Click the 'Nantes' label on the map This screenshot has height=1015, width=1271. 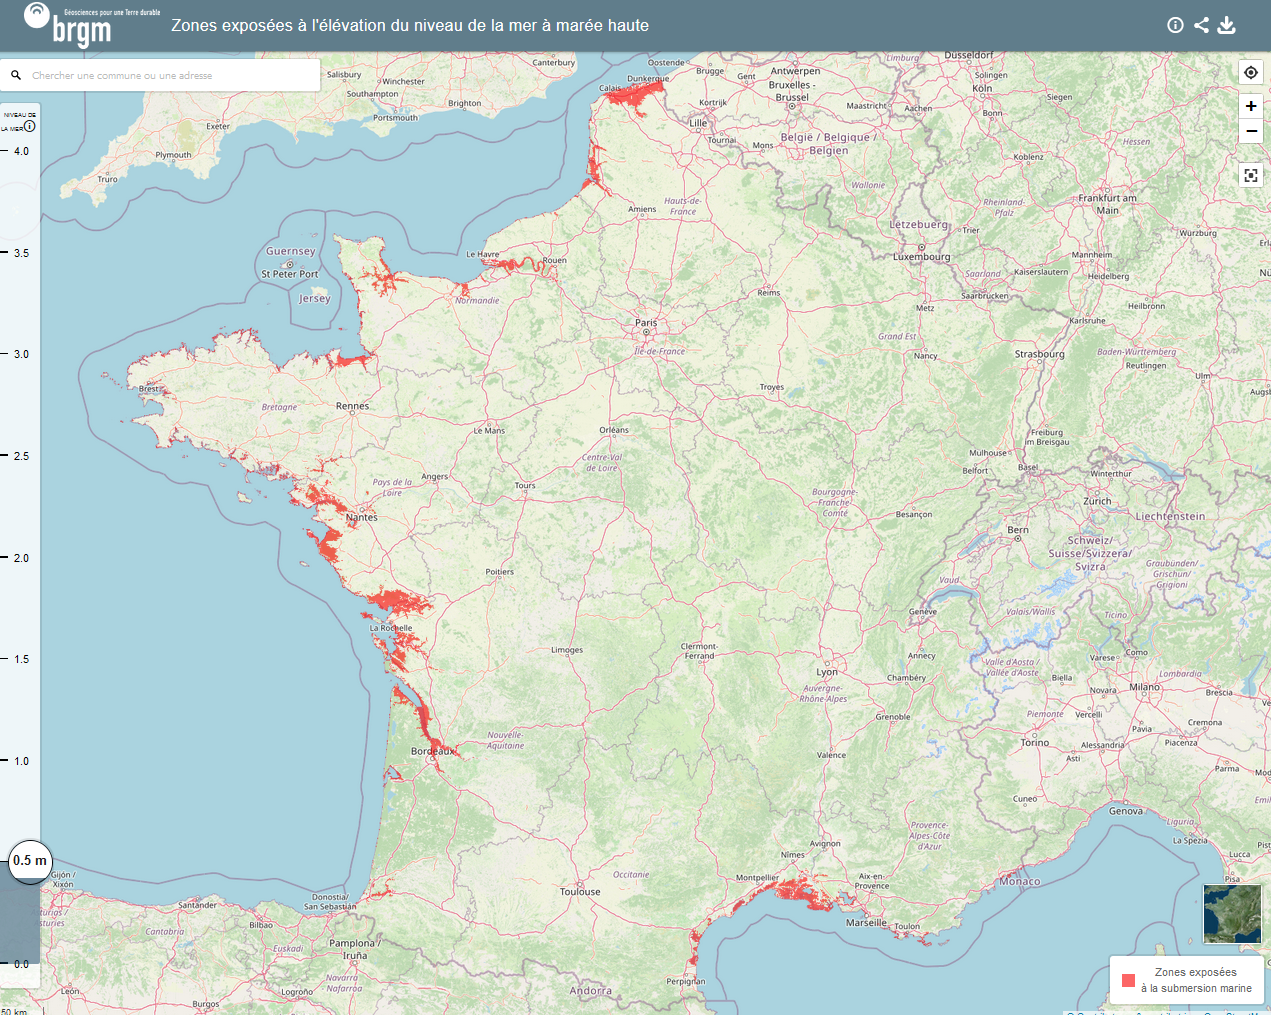[362, 517]
